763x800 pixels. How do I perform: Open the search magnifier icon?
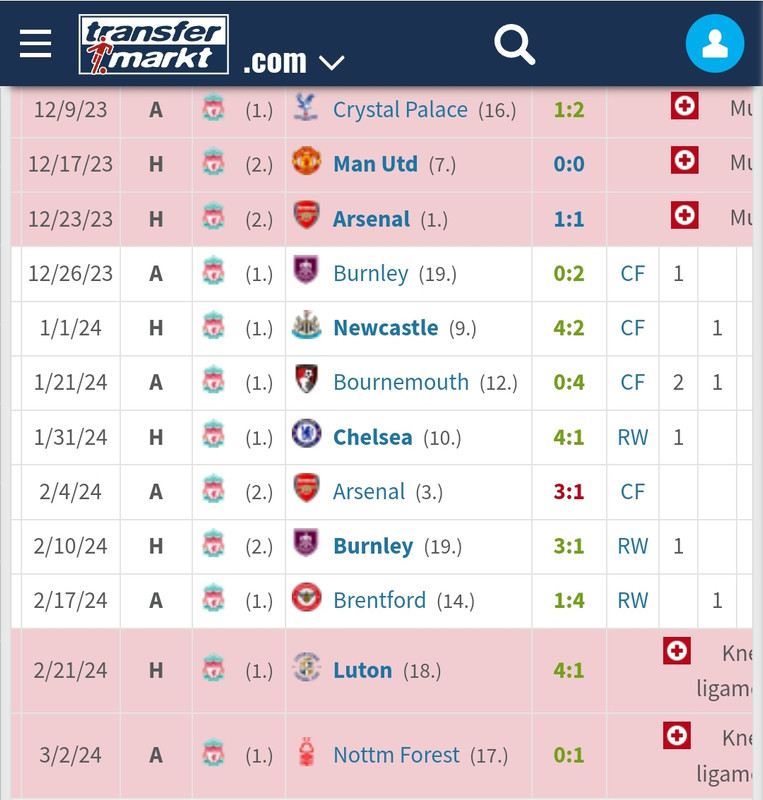click(514, 44)
